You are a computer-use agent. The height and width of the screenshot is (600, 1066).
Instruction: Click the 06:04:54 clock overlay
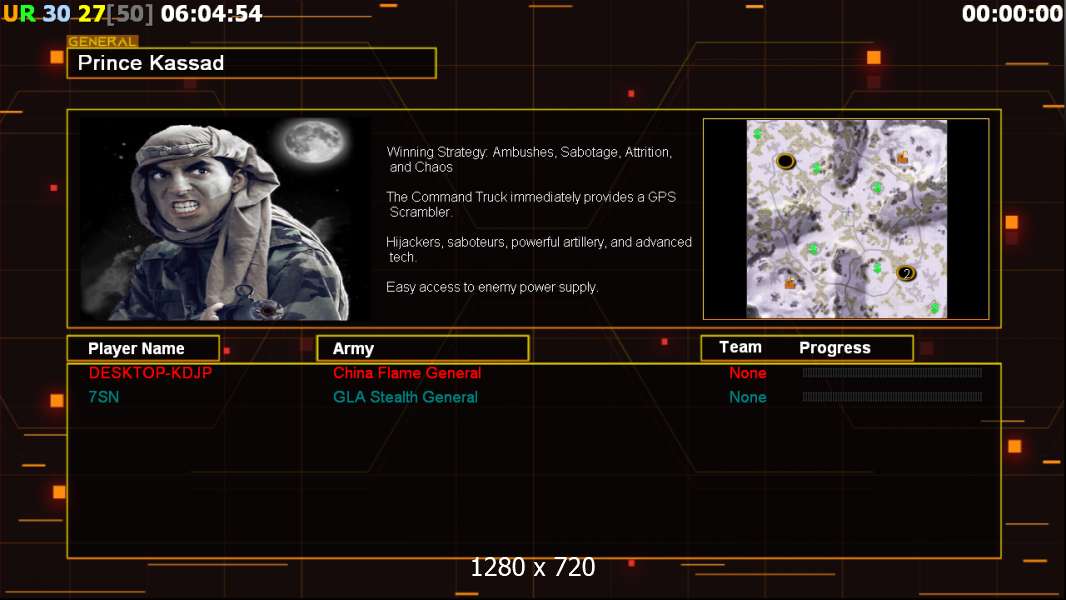(211, 14)
